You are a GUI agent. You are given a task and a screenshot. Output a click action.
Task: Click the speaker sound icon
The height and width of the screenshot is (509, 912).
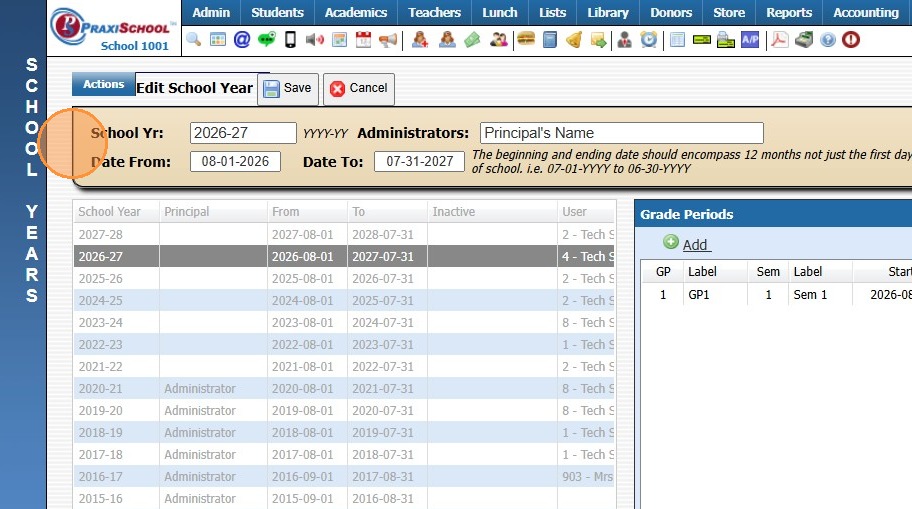tap(315, 40)
